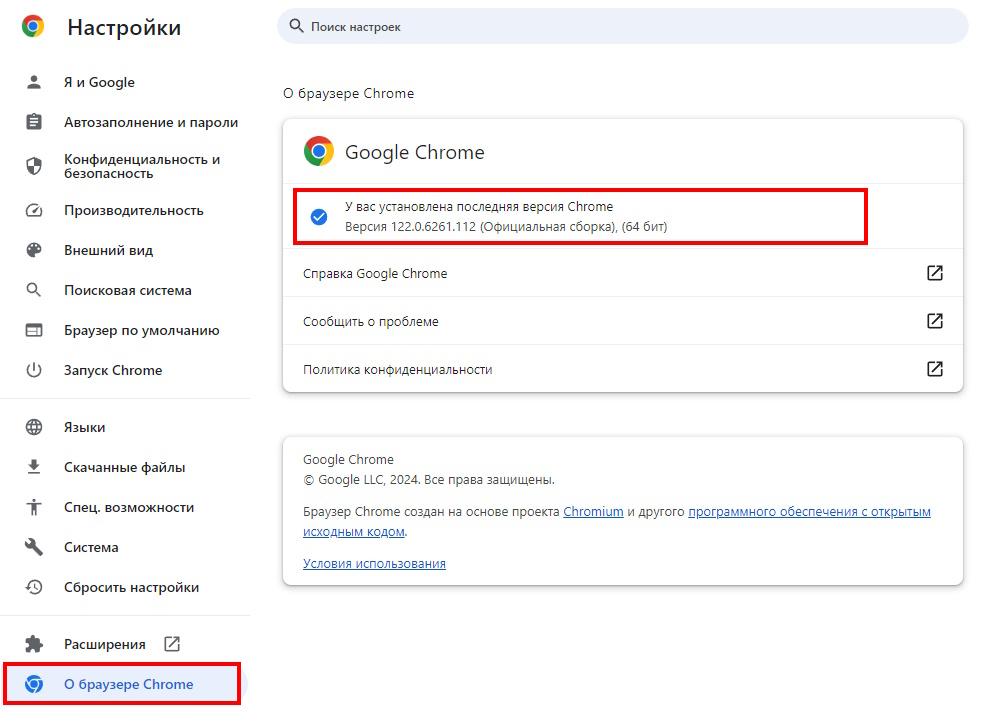Click the globe icon for Языки
This screenshot has width=986, height=716.
pyautogui.click(x=34, y=427)
